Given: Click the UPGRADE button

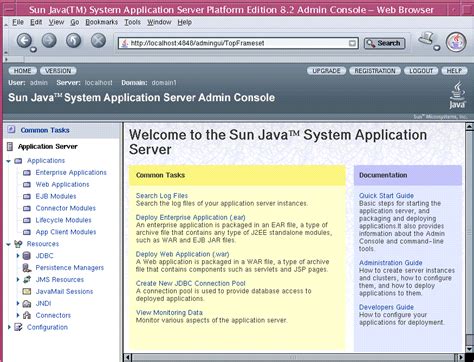Looking at the screenshot, I should 326,71.
